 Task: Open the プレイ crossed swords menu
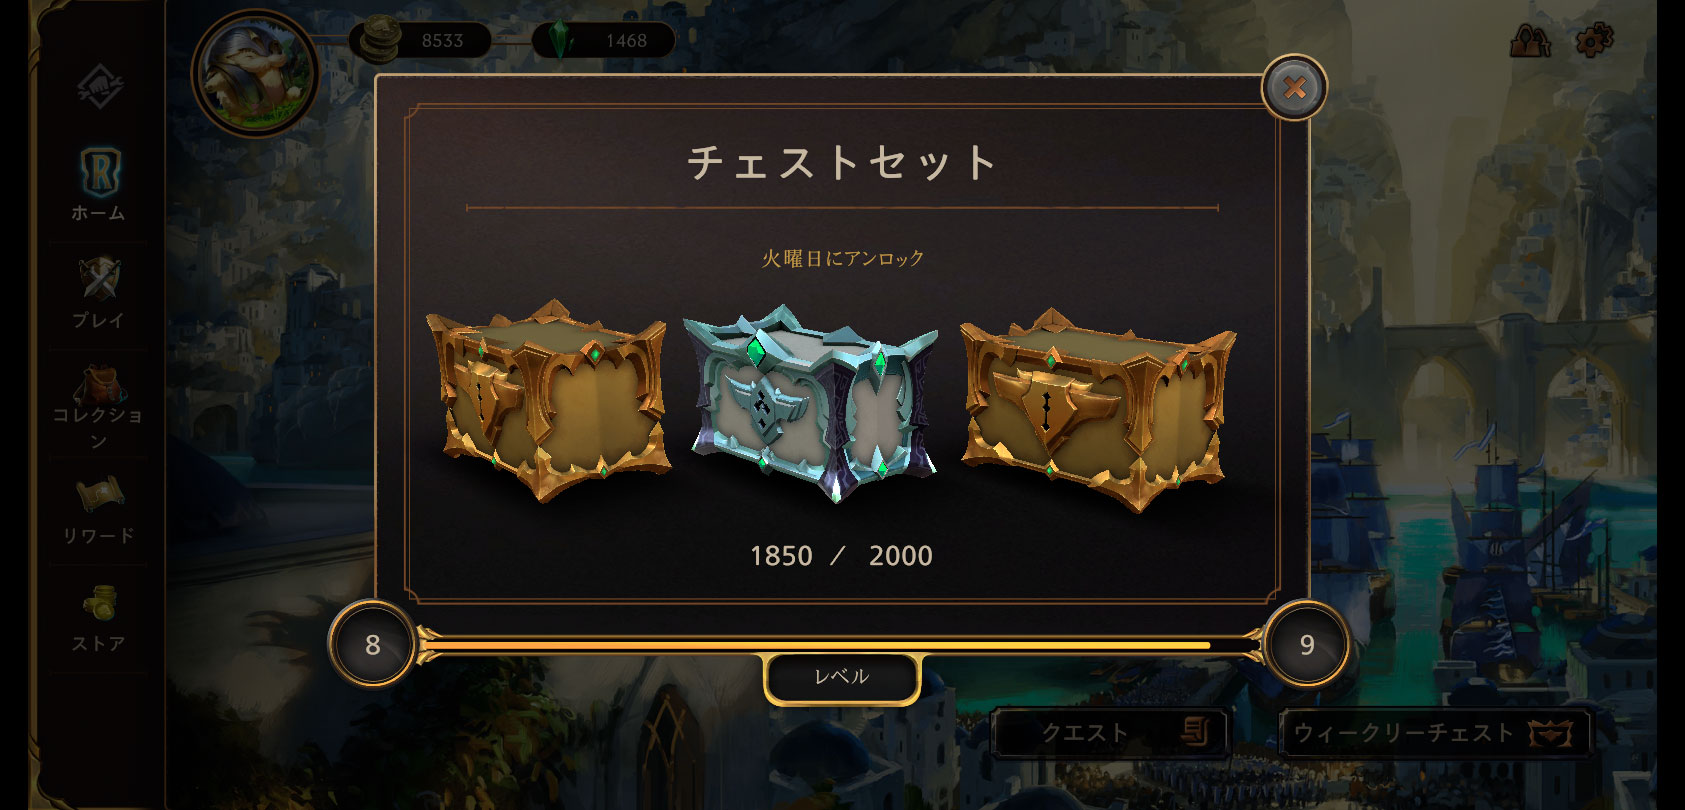[x=98, y=292]
